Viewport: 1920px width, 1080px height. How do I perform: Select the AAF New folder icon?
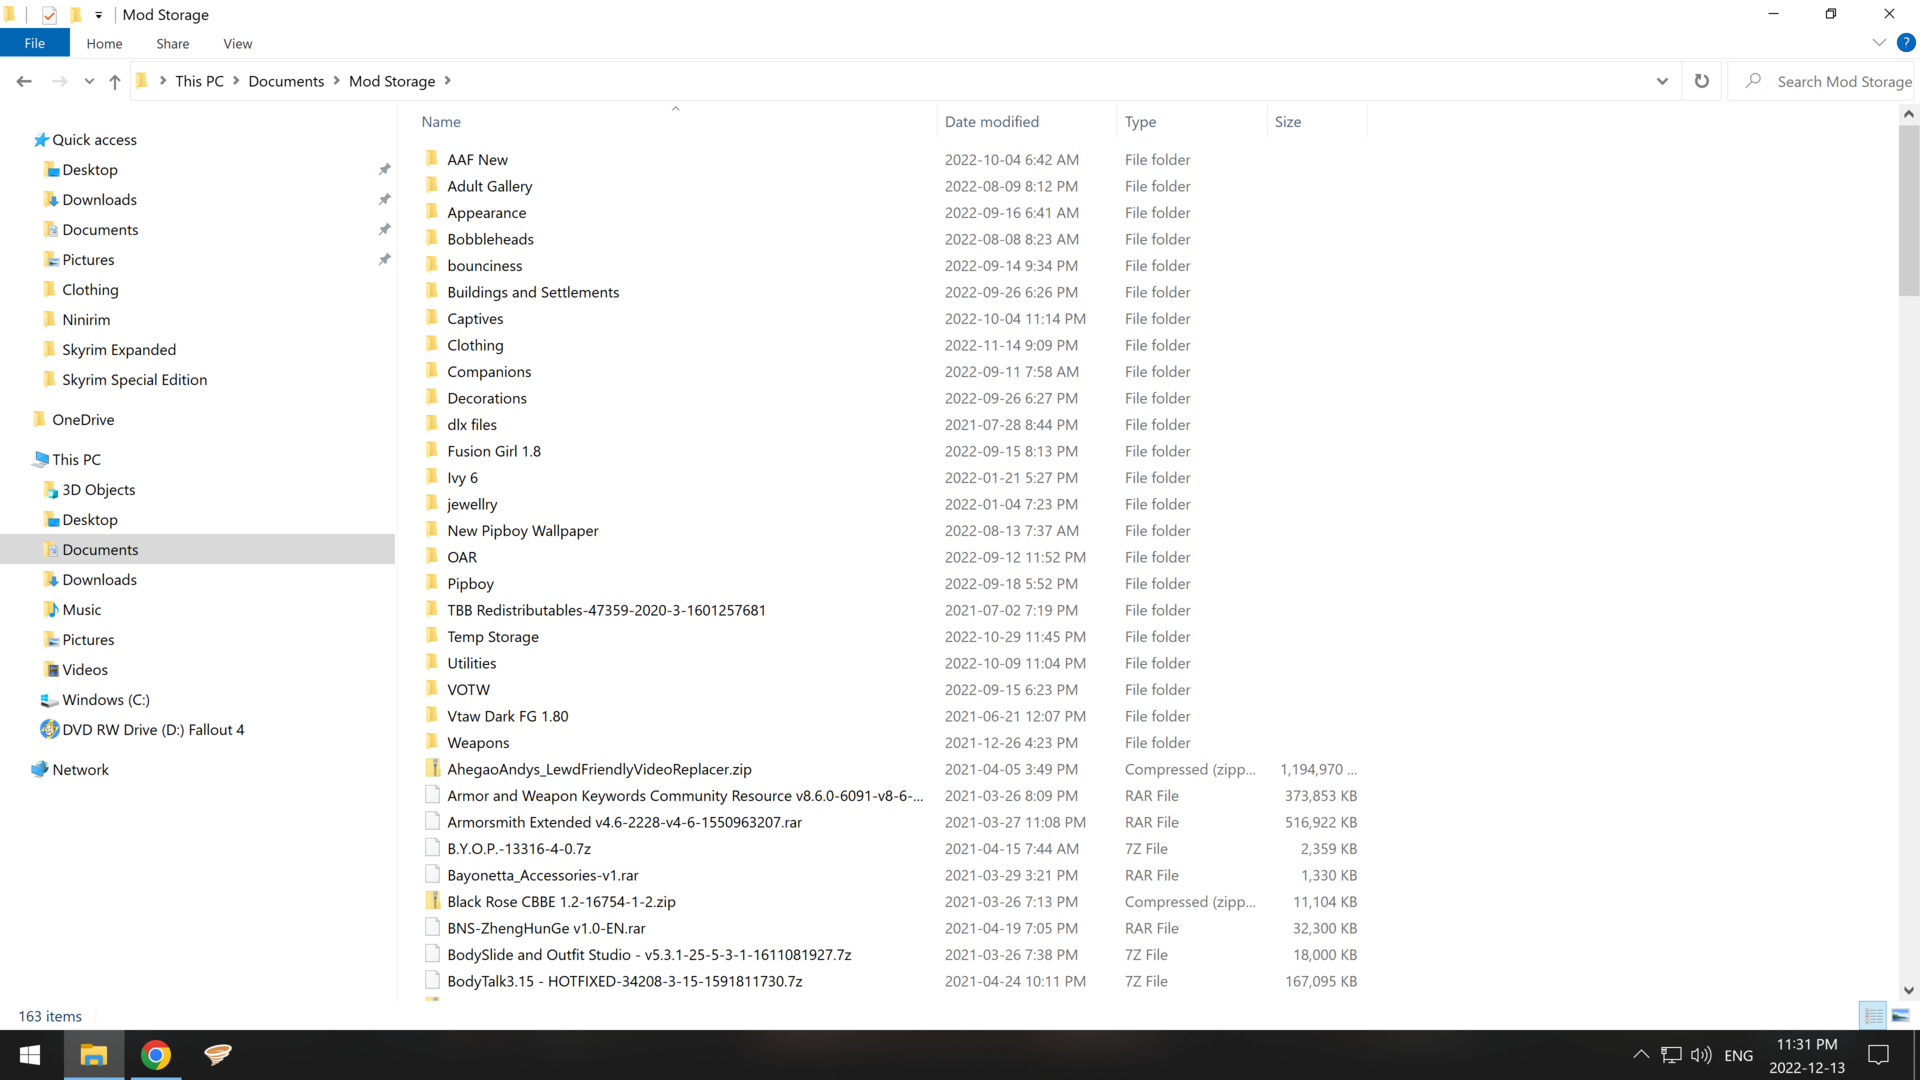[432, 159]
